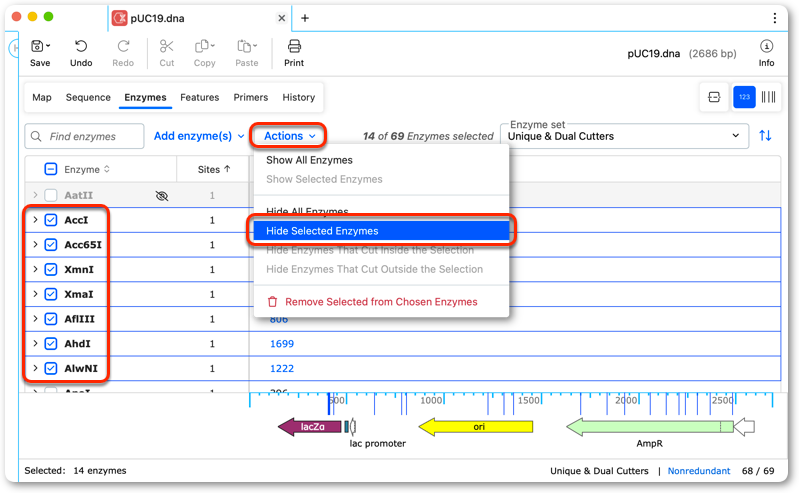Expand the Acc65I row chevron
Viewport: 799px width, 493px height.
35,244
